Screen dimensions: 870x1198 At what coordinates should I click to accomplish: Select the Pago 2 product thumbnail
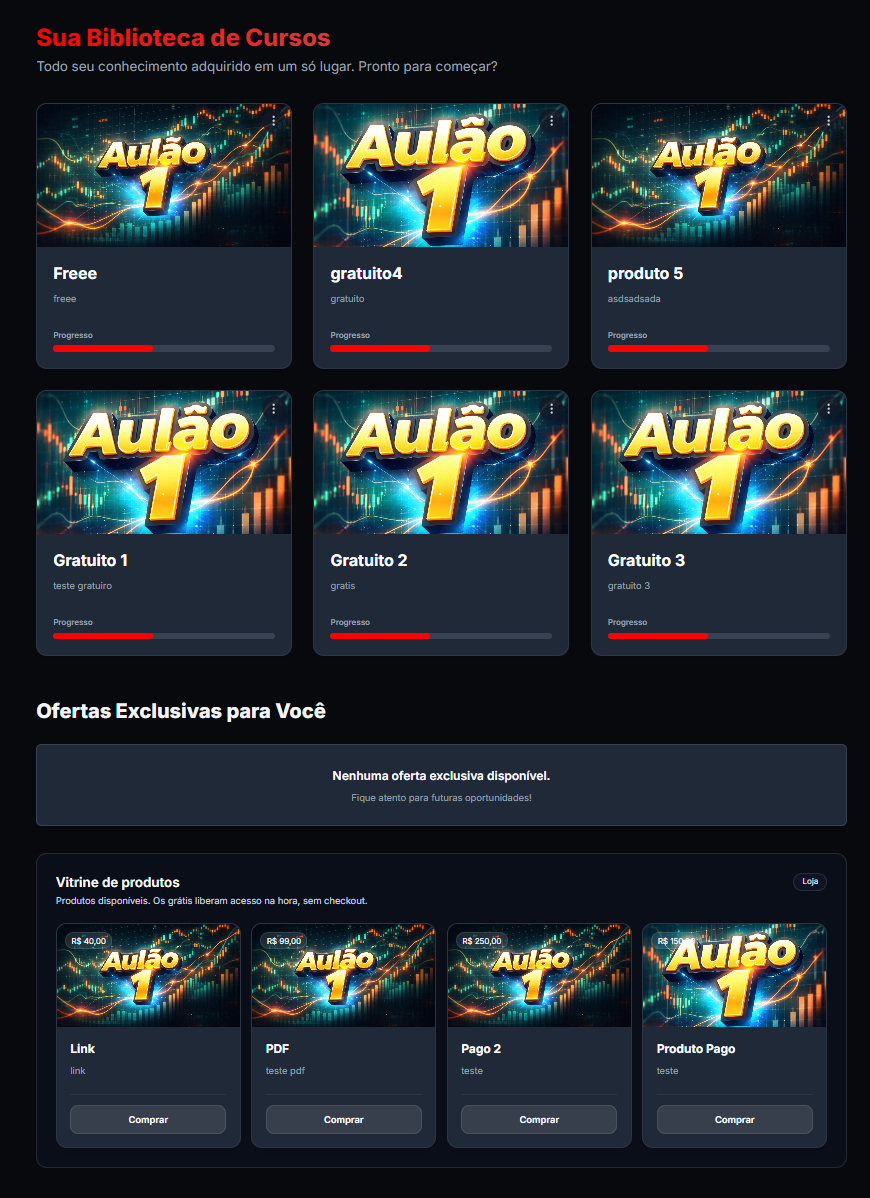pos(539,976)
